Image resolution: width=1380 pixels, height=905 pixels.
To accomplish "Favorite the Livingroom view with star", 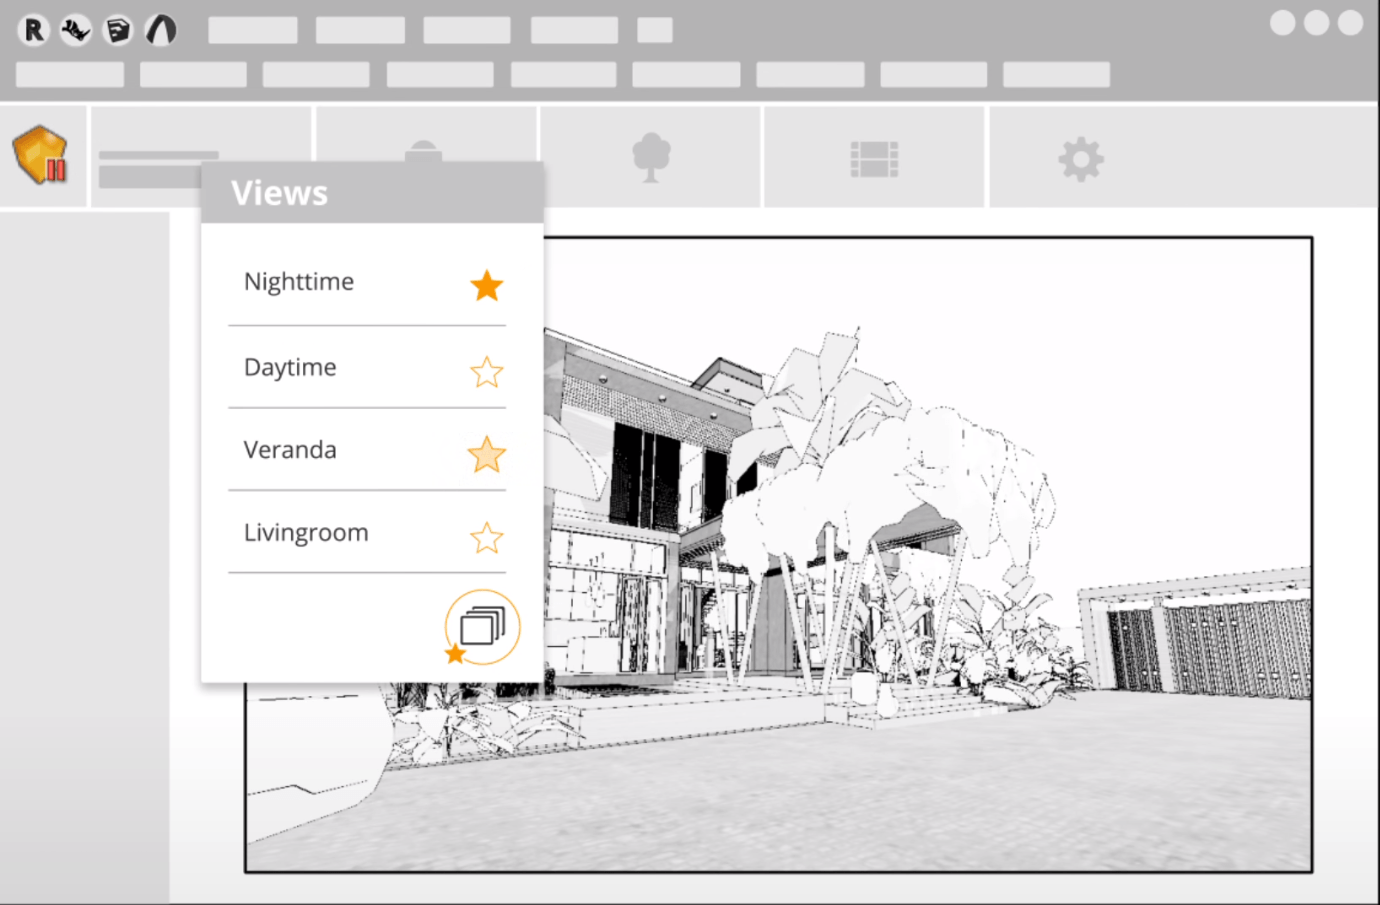I will tap(486, 538).
